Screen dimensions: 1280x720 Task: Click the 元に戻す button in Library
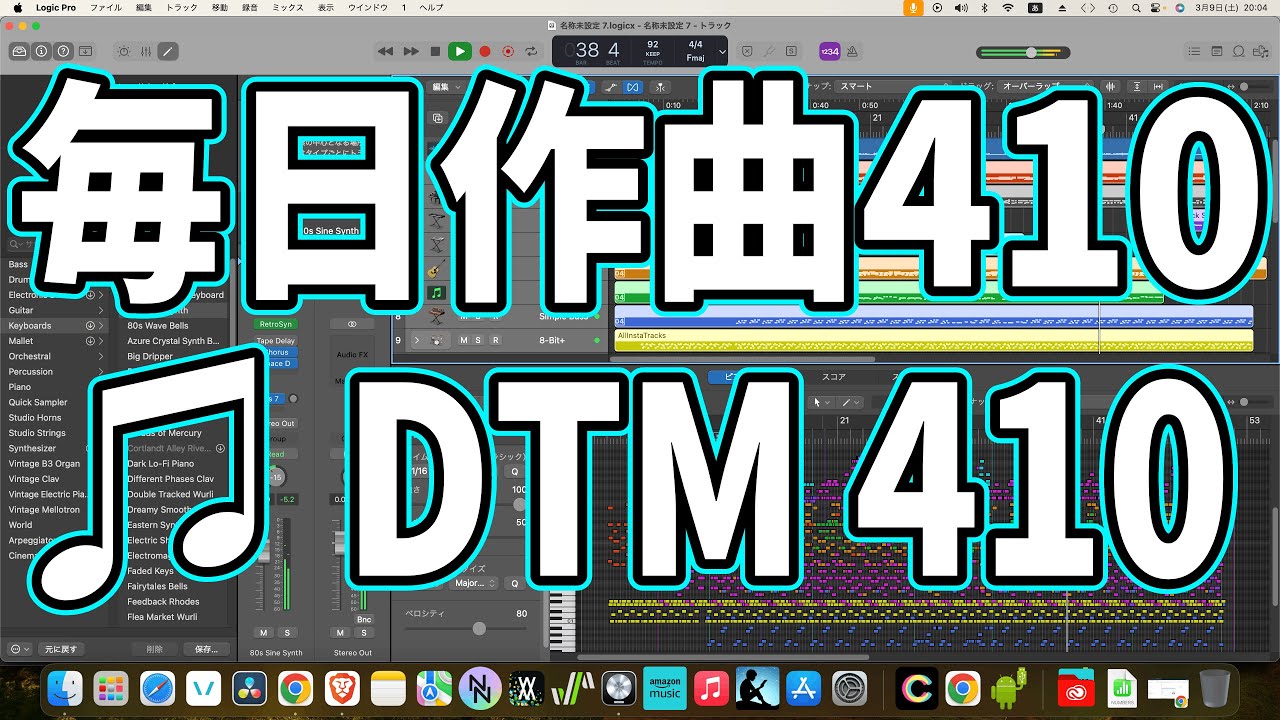point(60,649)
